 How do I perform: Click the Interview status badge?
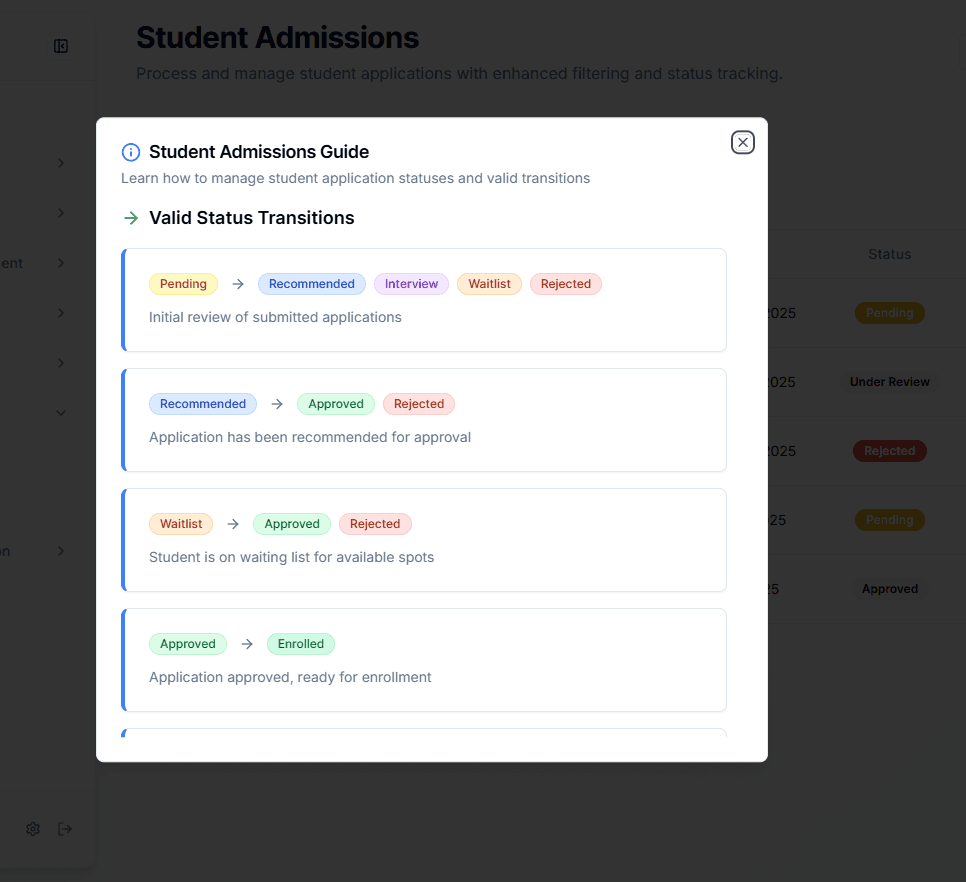click(x=411, y=284)
